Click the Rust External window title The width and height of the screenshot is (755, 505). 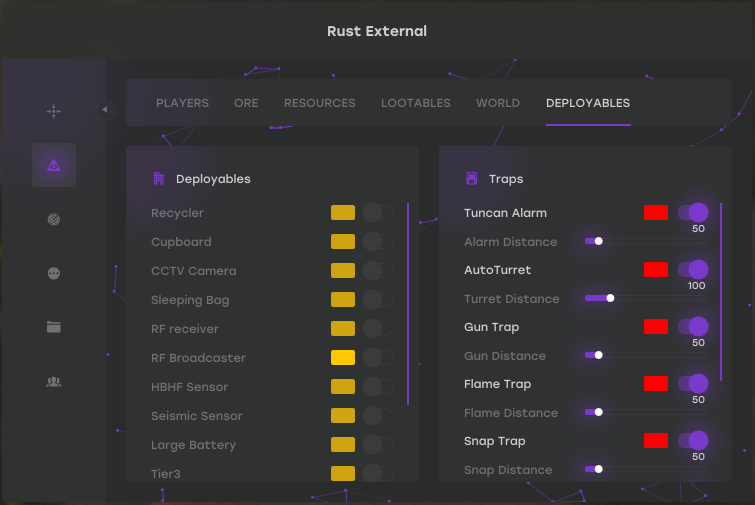point(377,31)
